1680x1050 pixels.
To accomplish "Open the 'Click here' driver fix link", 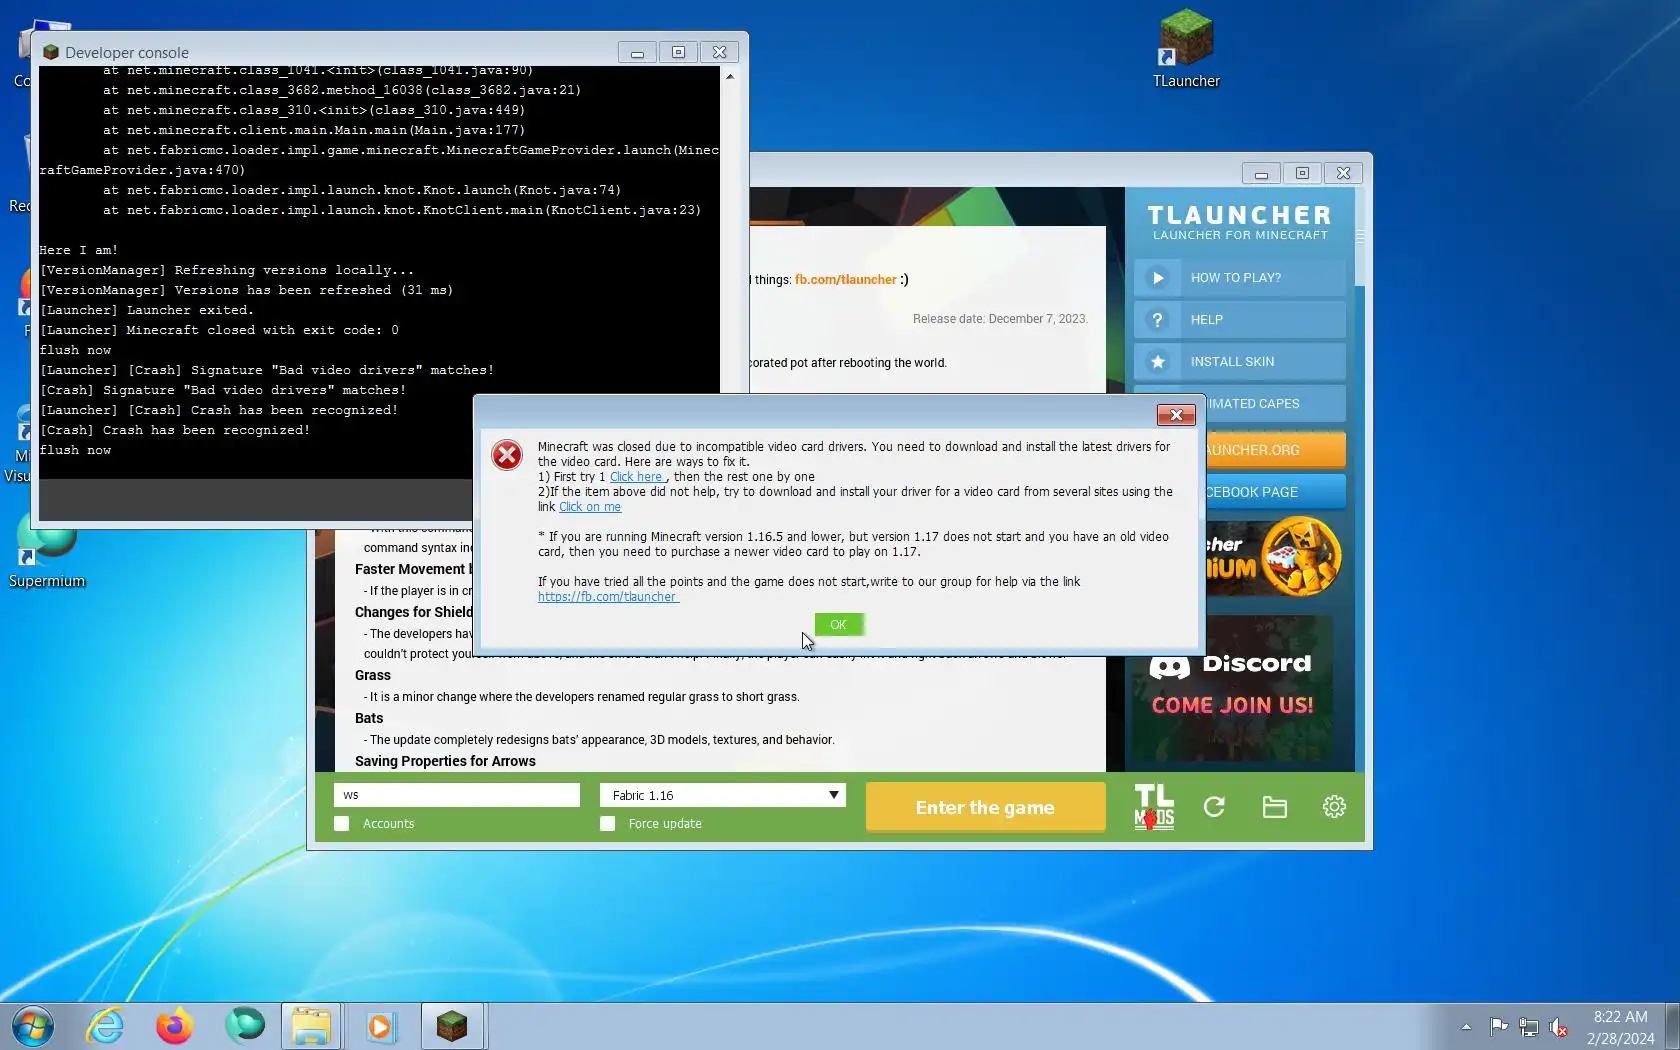I will (636, 477).
